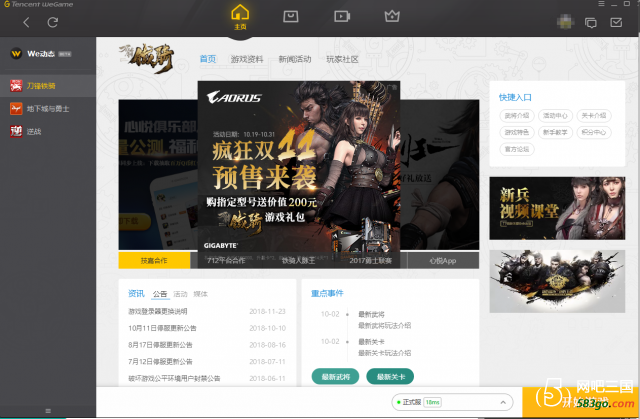The image size is (640, 419).
Task: Click the 逆战 red icon
Action: (x=16, y=131)
